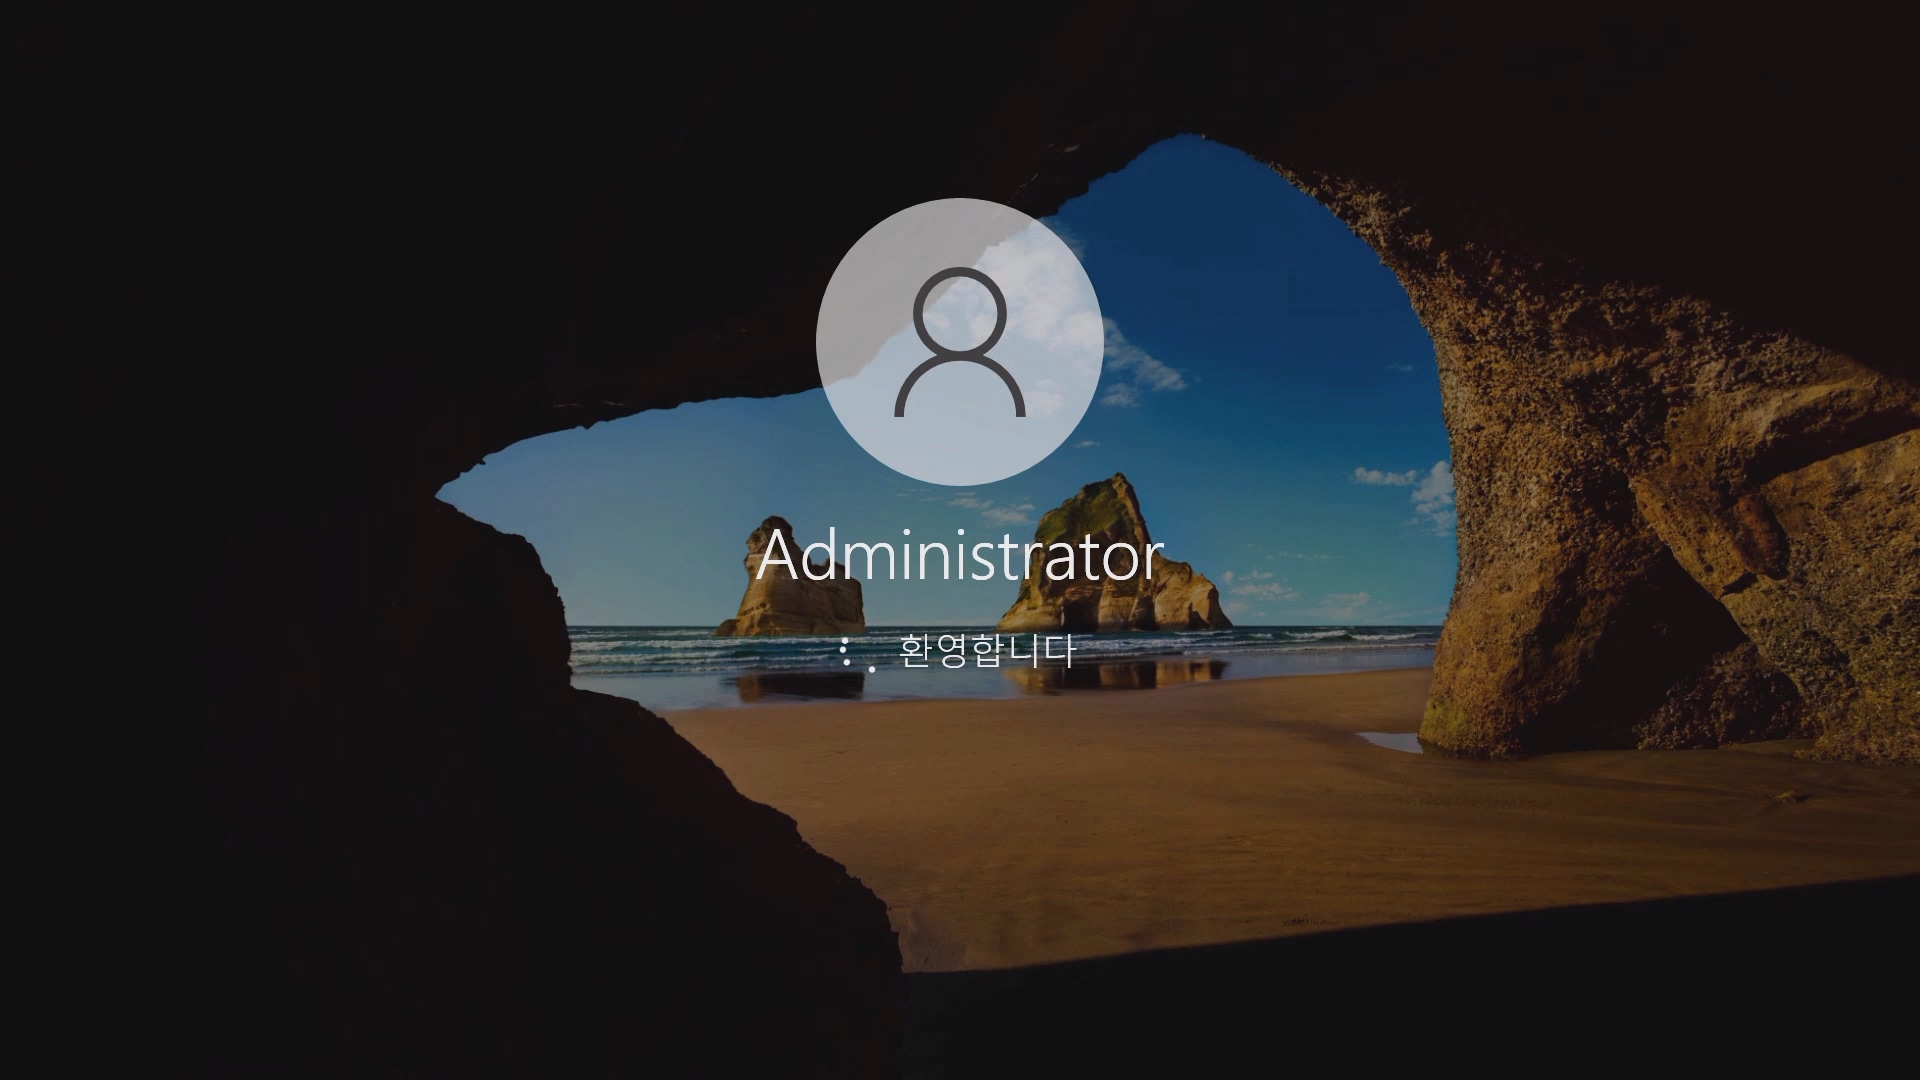Click the Administrator user avatar icon

pos(960,342)
